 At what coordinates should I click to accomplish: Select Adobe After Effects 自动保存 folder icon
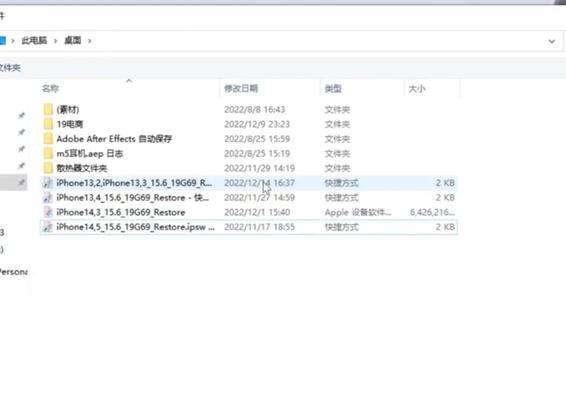48,139
